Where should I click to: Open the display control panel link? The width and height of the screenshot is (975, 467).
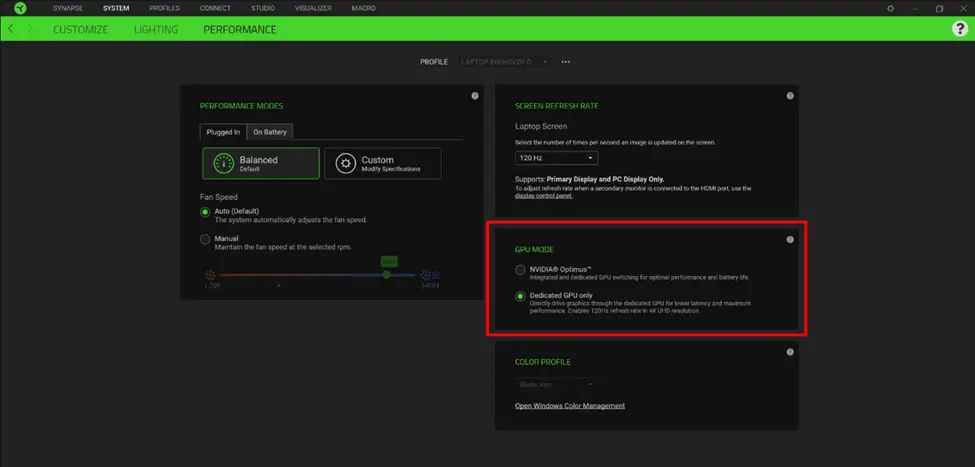click(544, 196)
